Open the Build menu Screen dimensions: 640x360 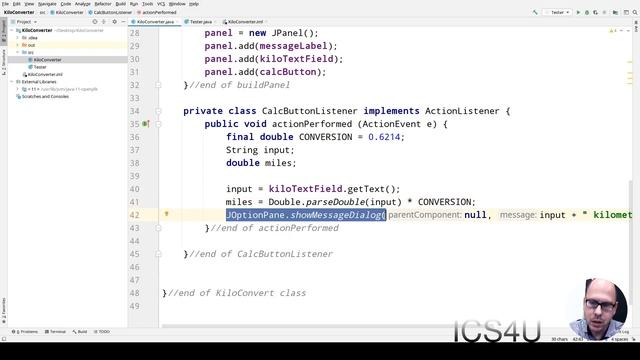(120, 4)
